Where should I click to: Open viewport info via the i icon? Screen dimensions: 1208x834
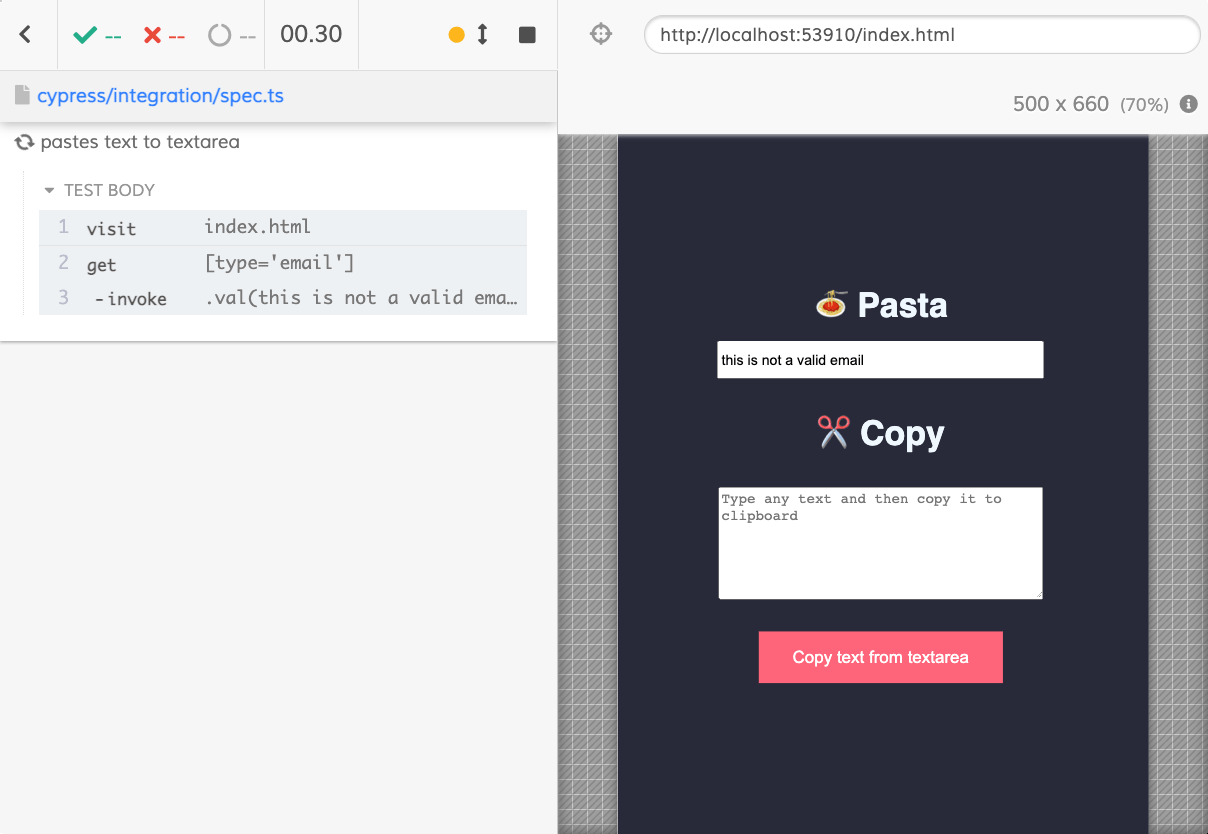[x=1188, y=104]
